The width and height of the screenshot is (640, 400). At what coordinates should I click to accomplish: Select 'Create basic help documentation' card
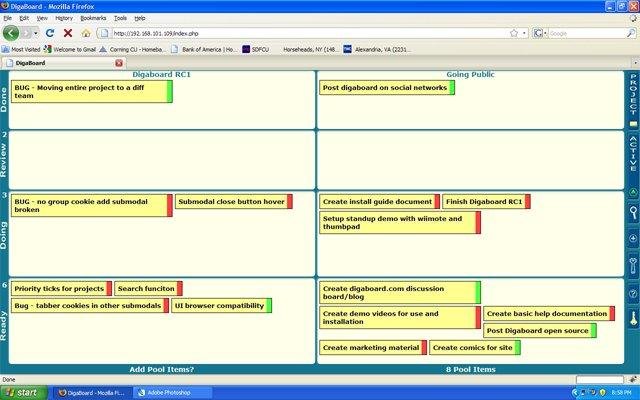[549, 314]
